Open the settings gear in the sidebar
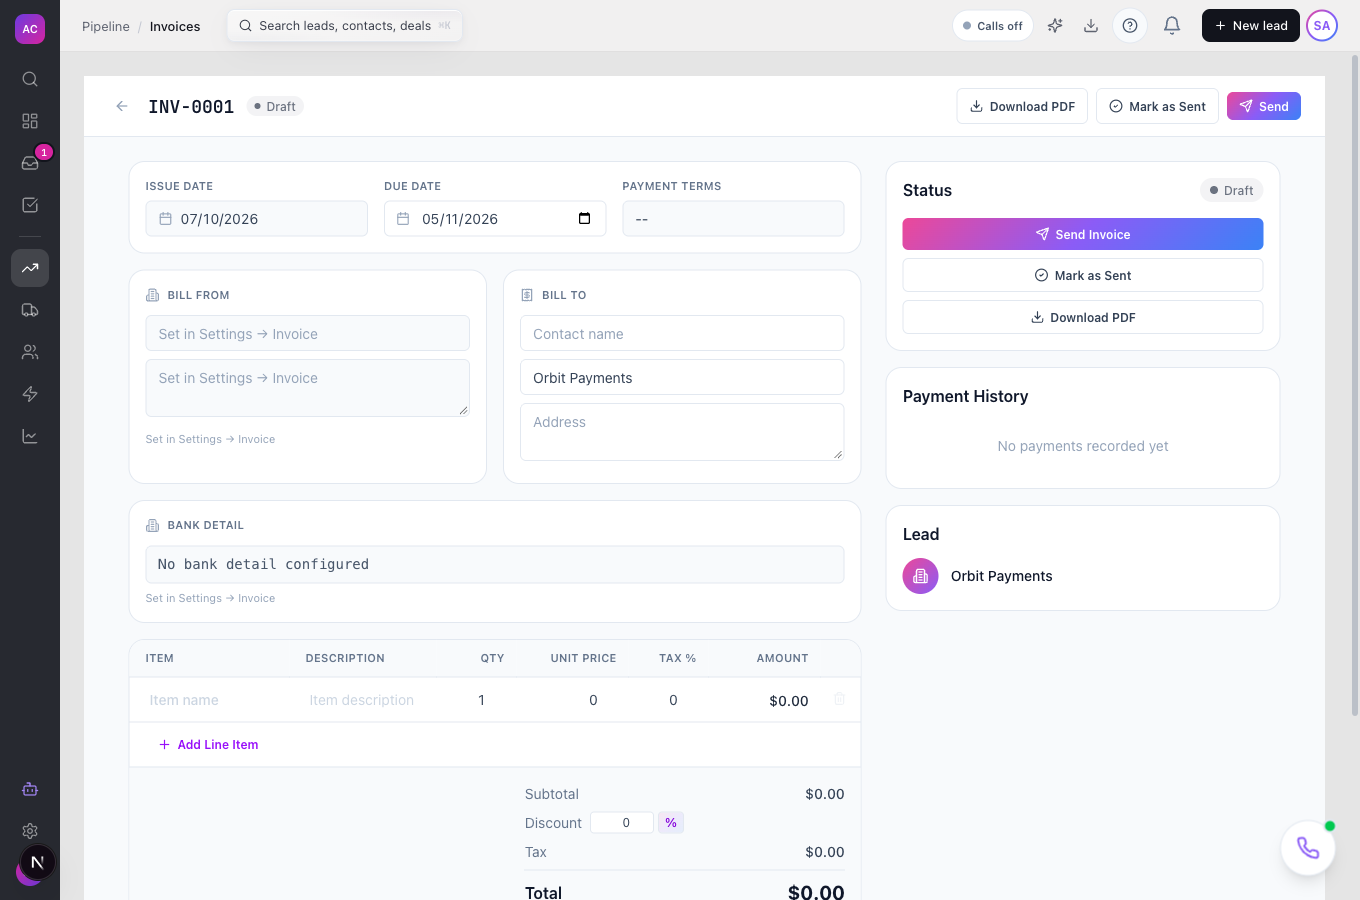 pos(30,831)
